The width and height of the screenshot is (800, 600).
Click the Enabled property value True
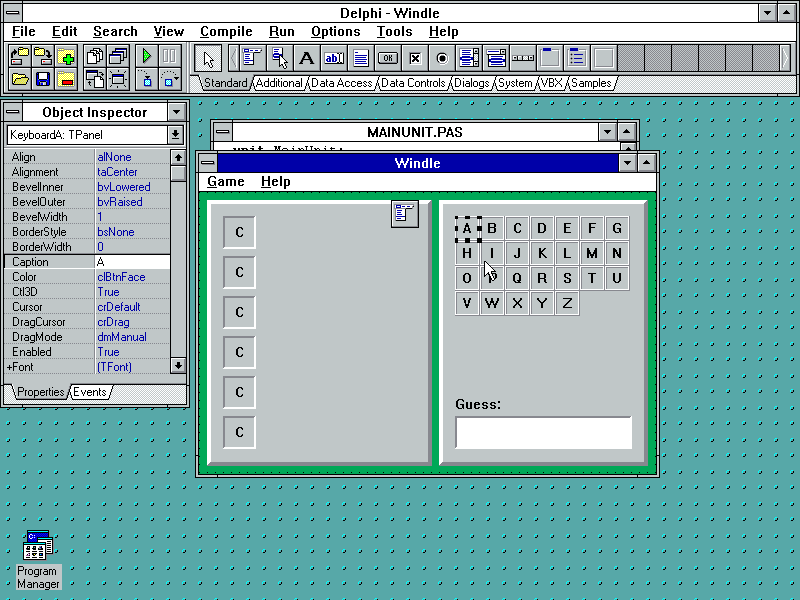click(132, 352)
